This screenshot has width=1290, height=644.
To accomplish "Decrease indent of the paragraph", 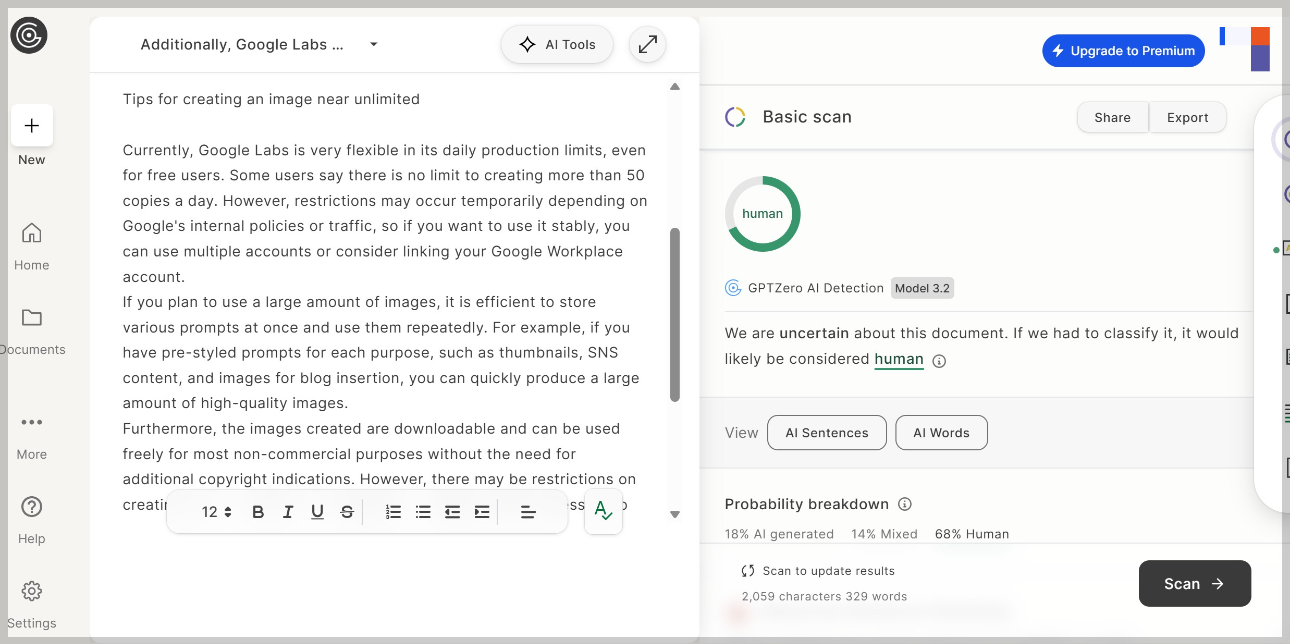I will 453,512.
